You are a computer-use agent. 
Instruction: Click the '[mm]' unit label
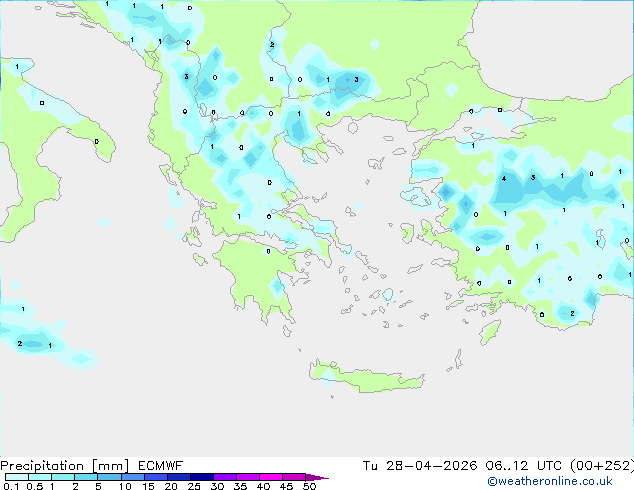click(110, 466)
